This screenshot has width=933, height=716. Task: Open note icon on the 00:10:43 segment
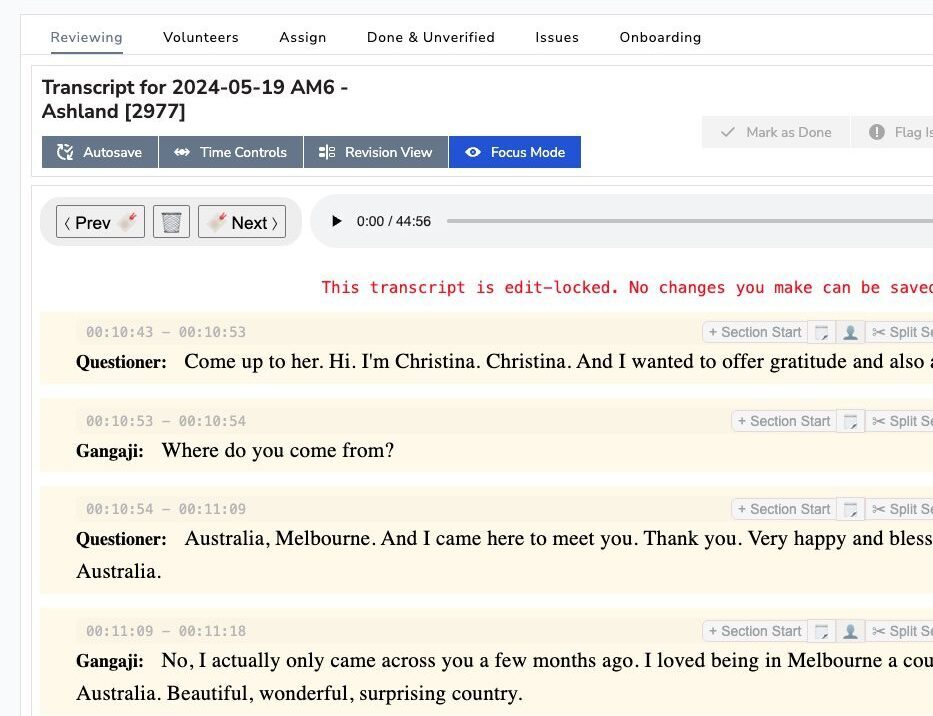click(x=821, y=332)
